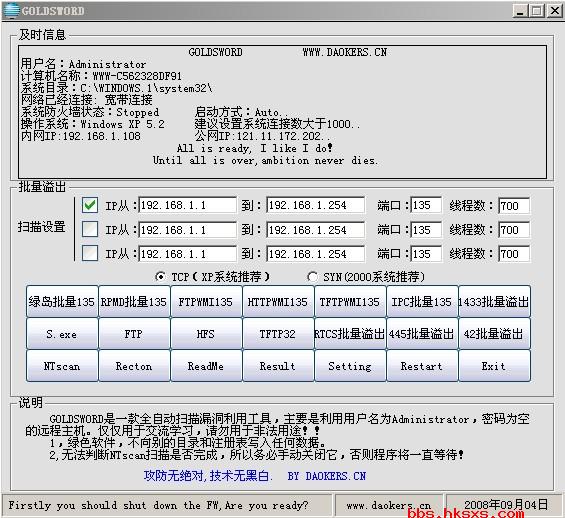The height and width of the screenshot is (518, 565).
Task: Click the 操作系统: Windows XP 5.2 text
Action: 93,124
